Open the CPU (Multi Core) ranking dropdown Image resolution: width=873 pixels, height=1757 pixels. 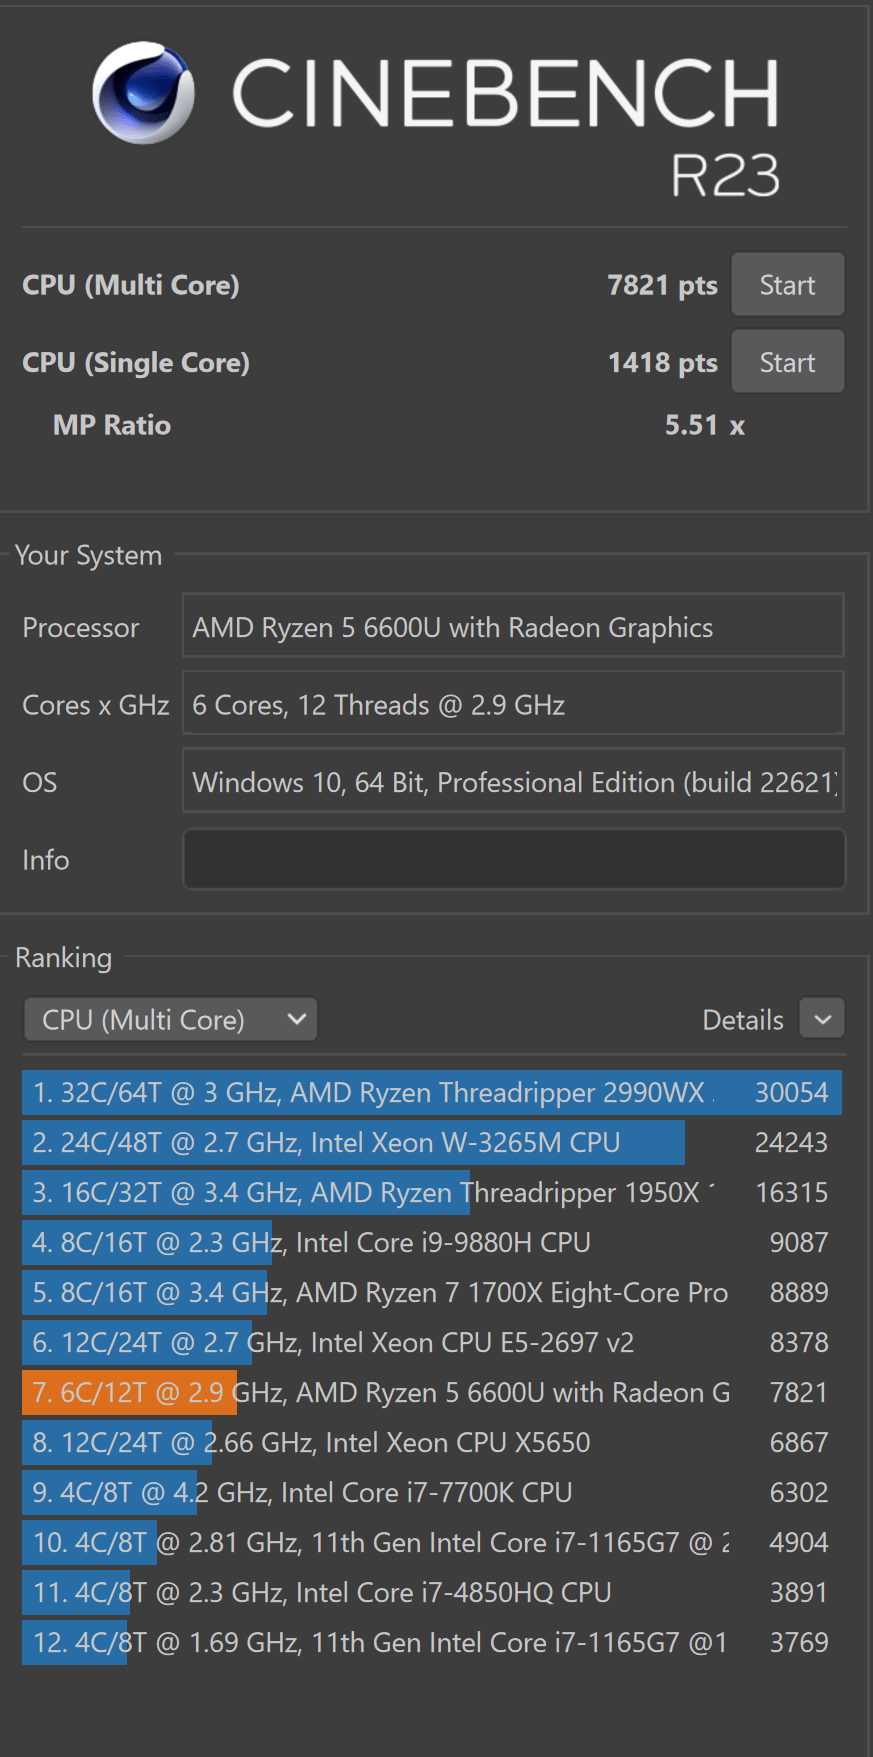tap(170, 1020)
